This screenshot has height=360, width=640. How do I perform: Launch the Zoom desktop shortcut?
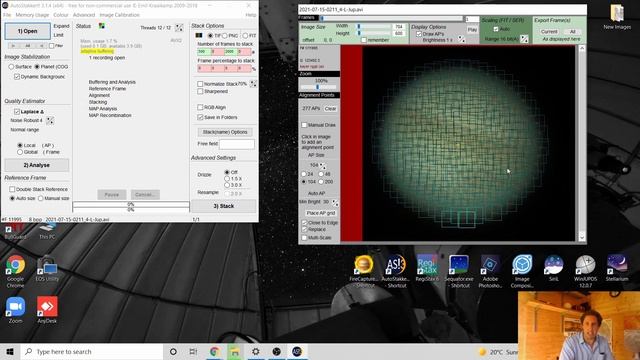click(x=16, y=311)
